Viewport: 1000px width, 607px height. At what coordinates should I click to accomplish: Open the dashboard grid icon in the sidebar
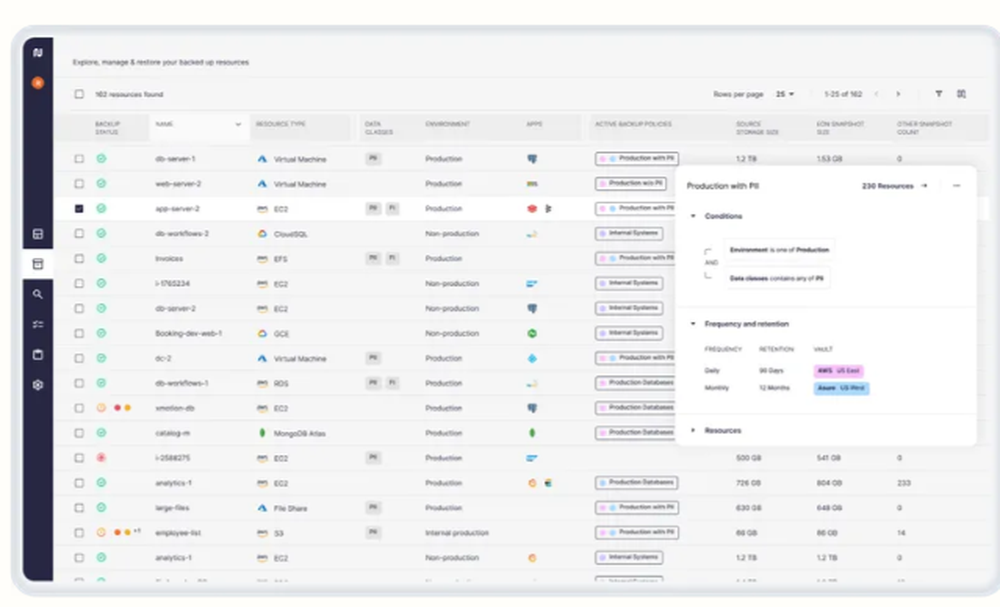point(38,234)
